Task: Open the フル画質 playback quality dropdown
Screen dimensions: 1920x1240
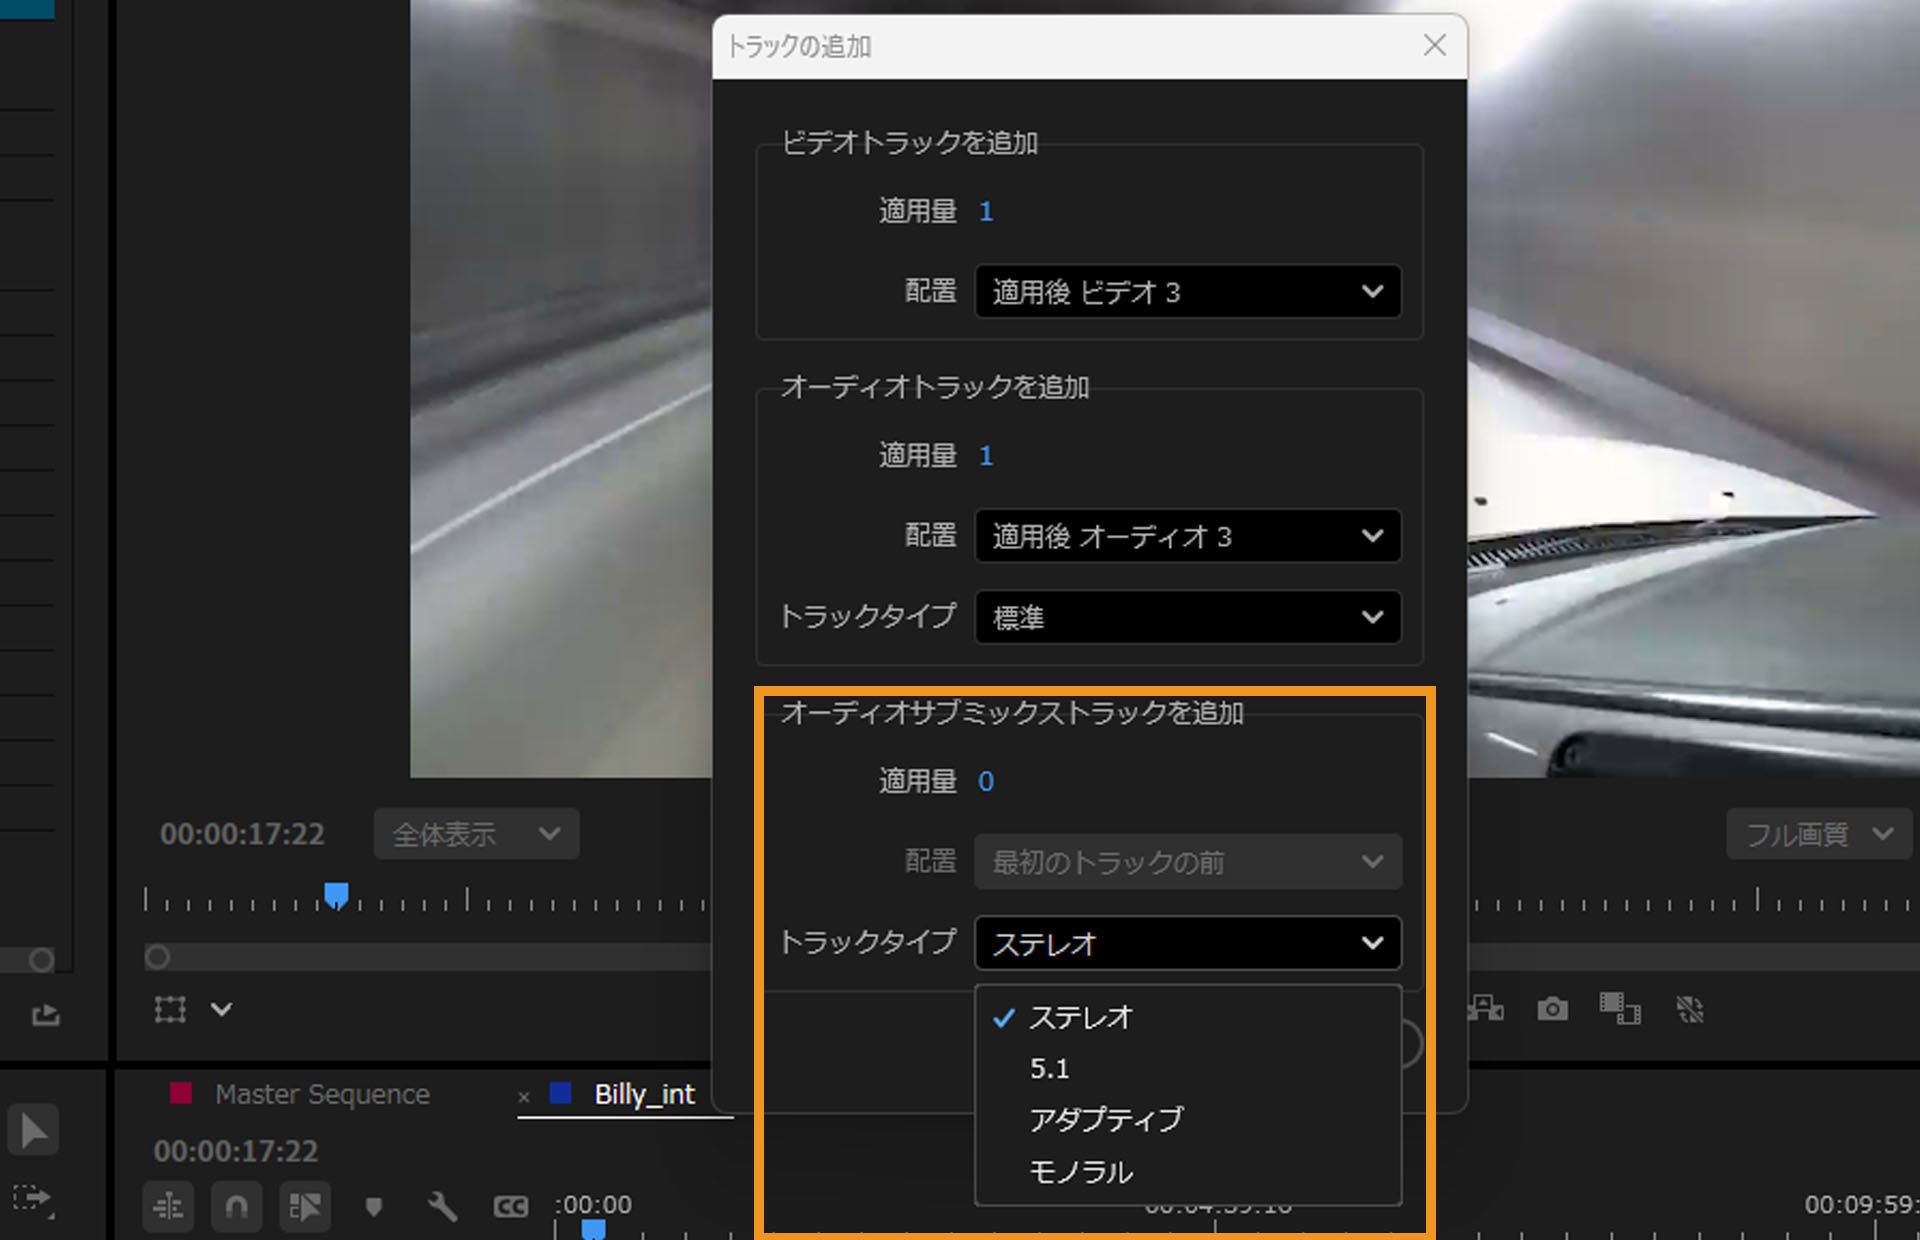Action: pyautogui.click(x=1818, y=834)
